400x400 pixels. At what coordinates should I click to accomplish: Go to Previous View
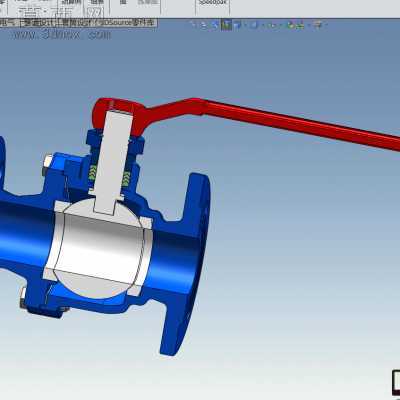point(215,25)
